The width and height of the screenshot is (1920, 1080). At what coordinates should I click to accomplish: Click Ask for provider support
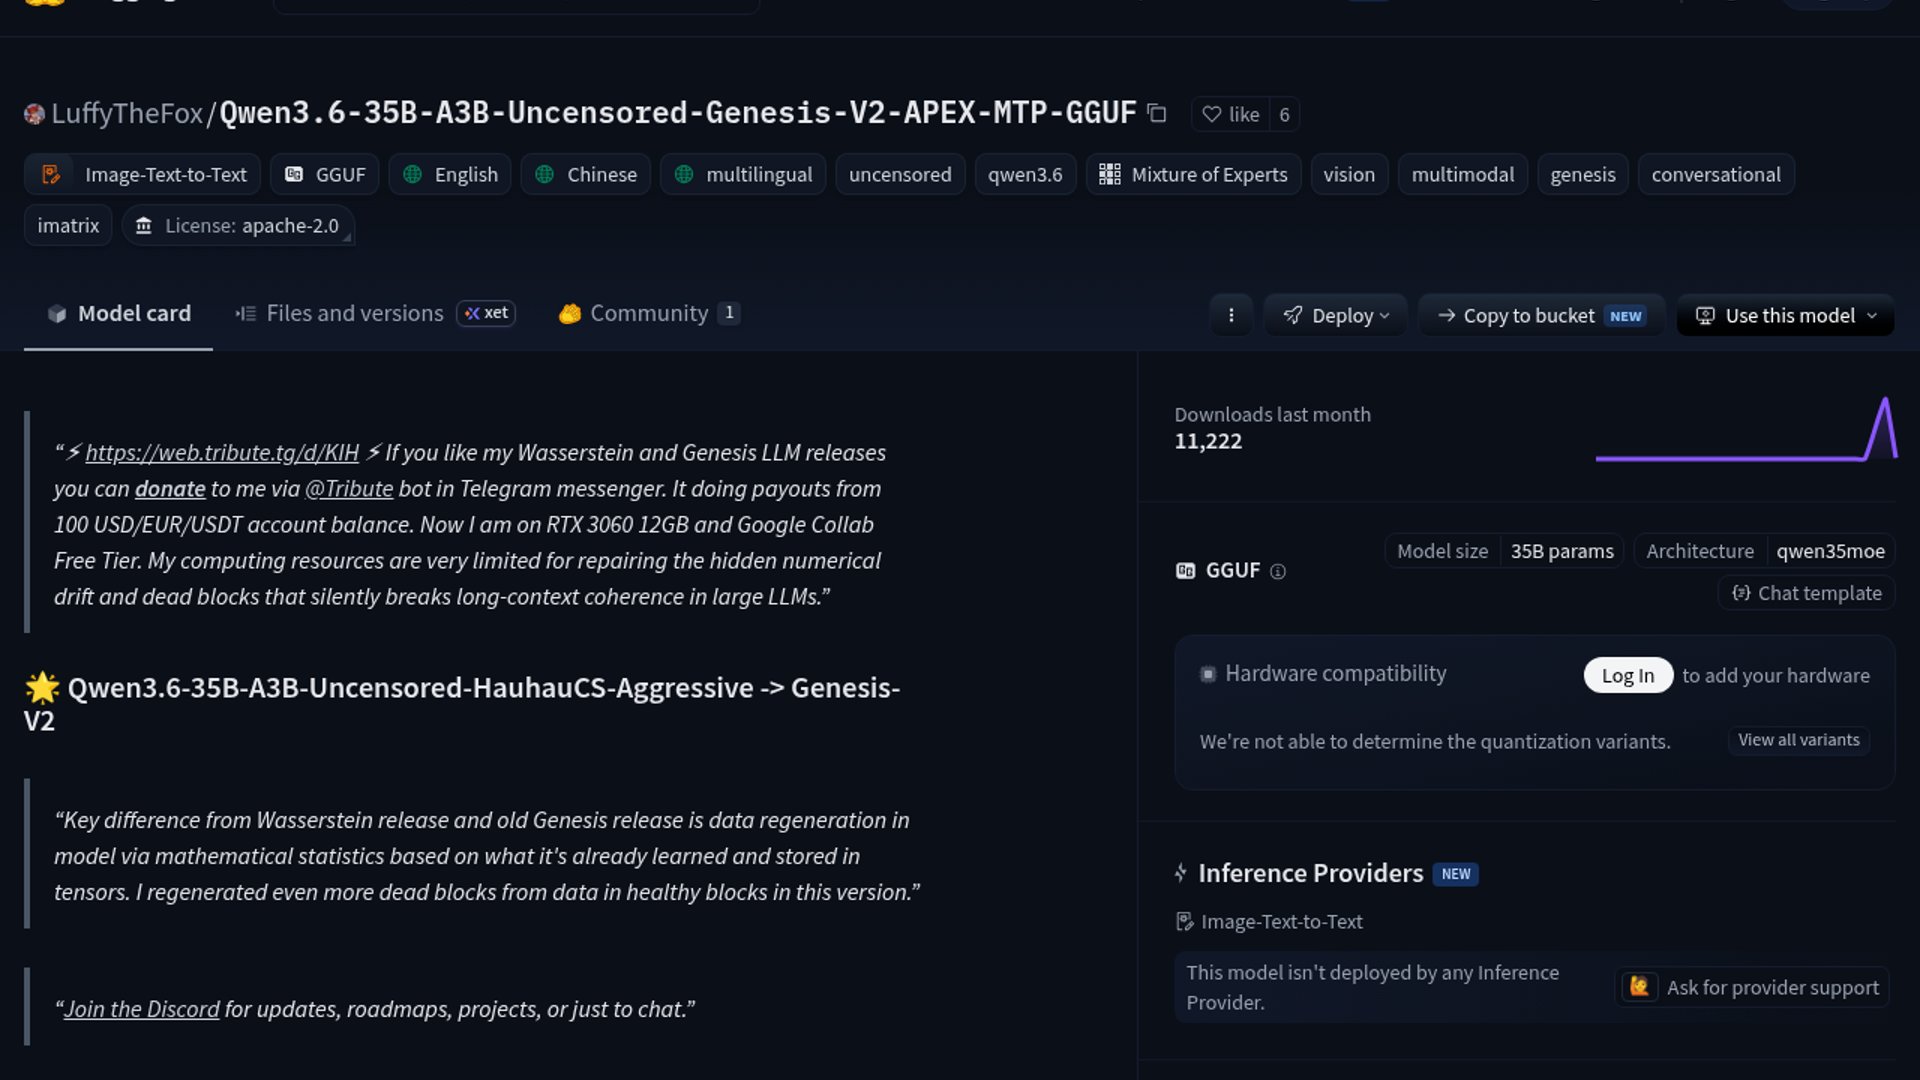point(1752,987)
